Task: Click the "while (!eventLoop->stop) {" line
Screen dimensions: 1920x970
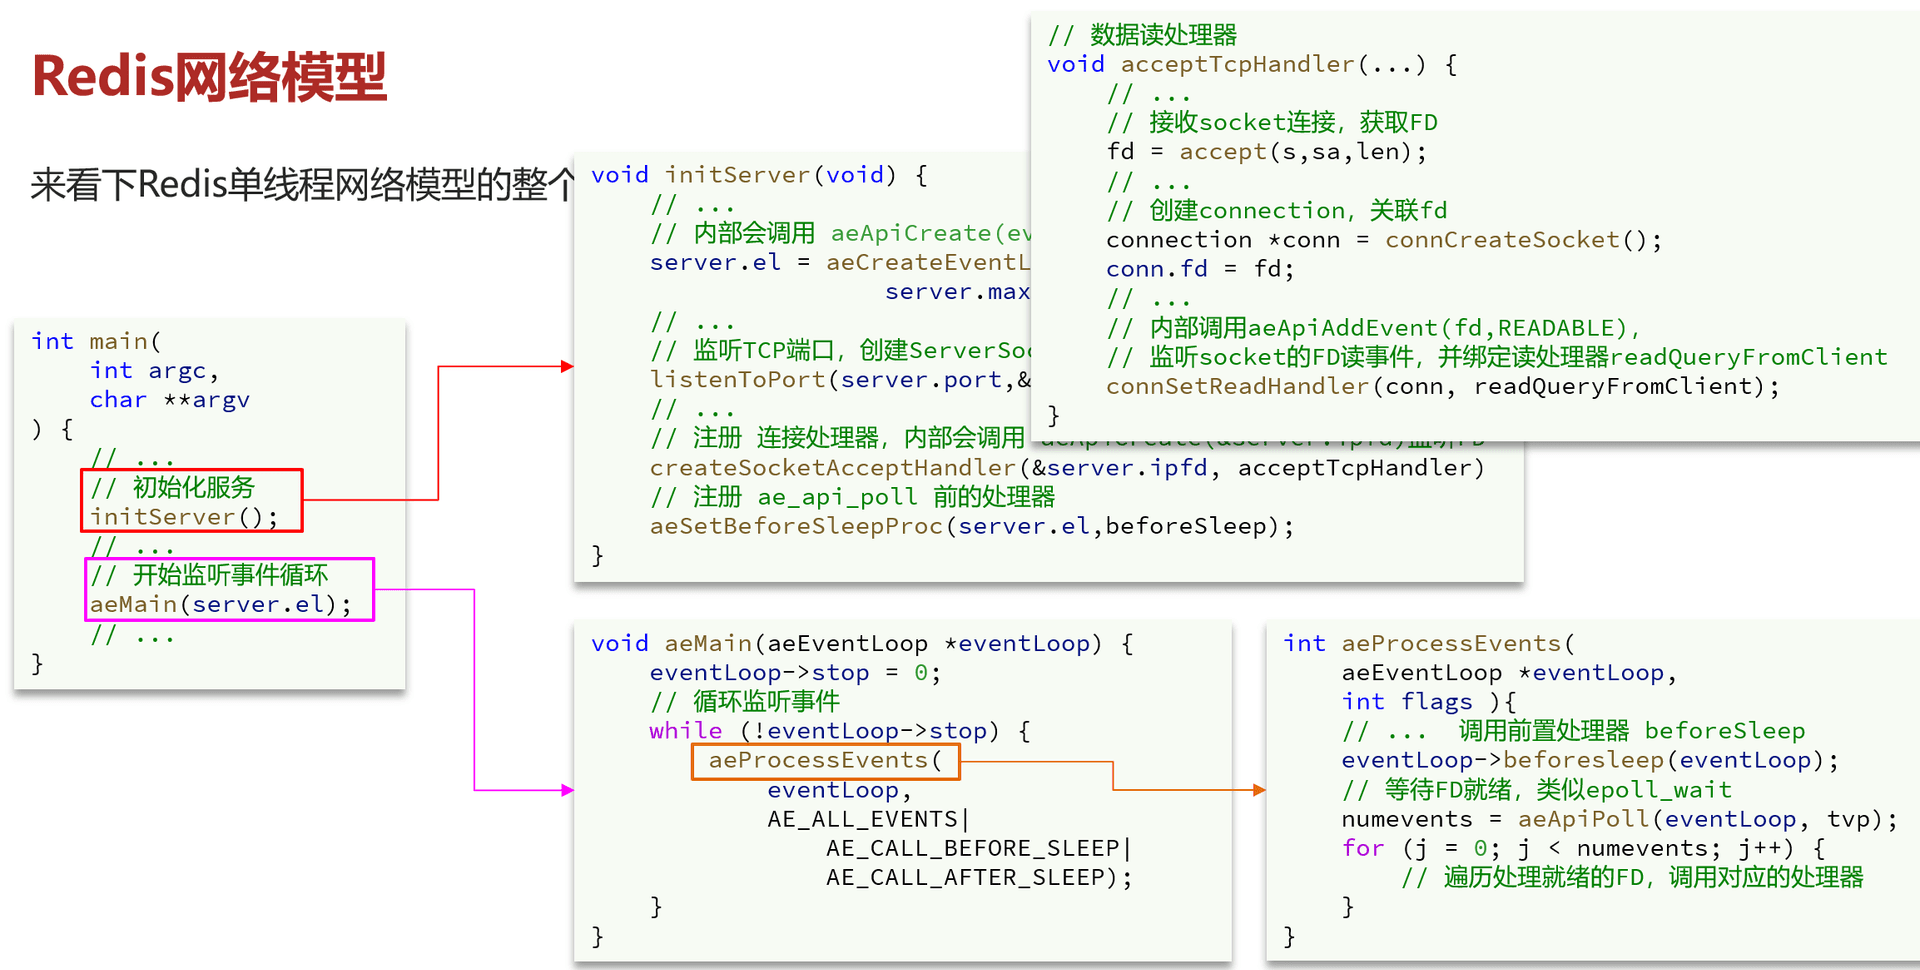Action: pos(840,731)
